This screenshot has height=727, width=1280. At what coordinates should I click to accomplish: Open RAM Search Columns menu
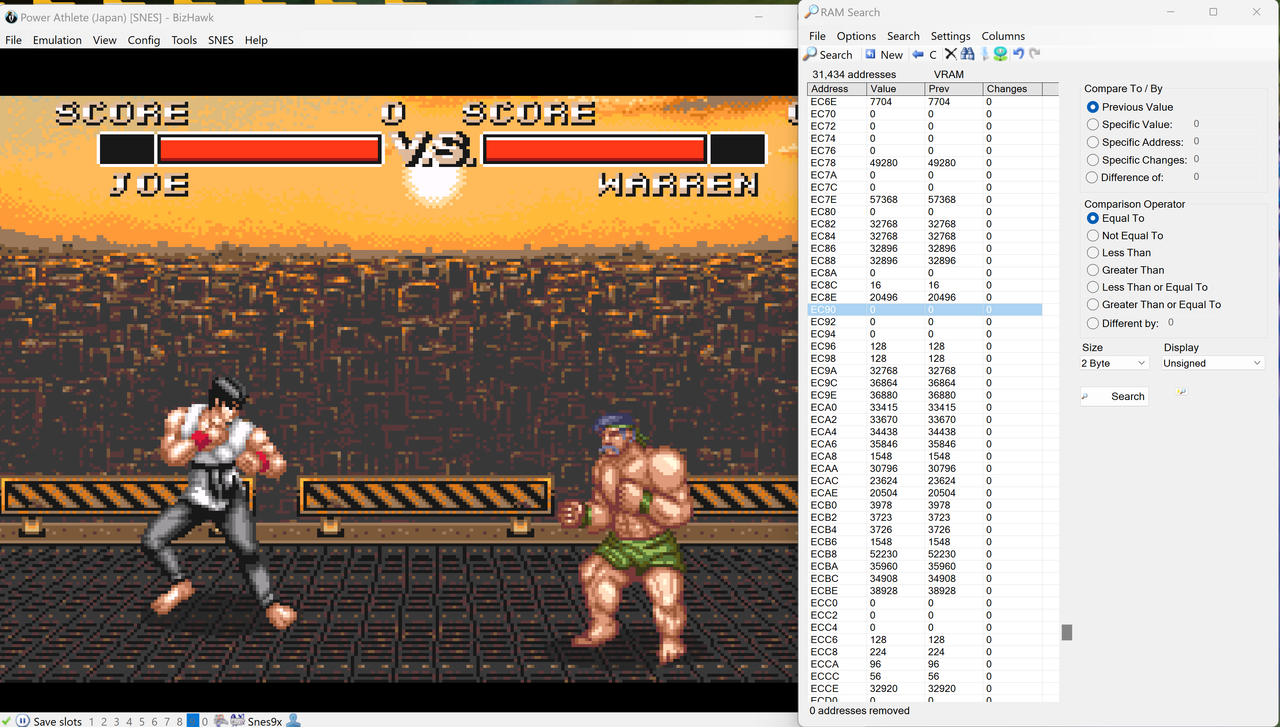(x=1003, y=36)
